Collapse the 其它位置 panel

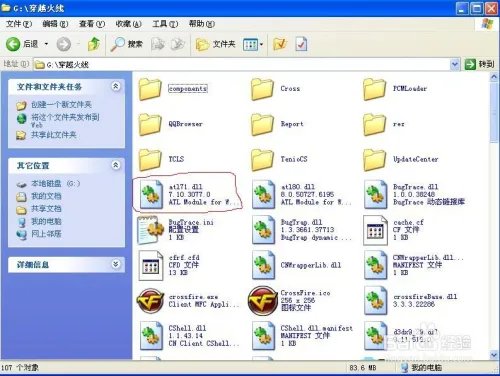point(115,165)
